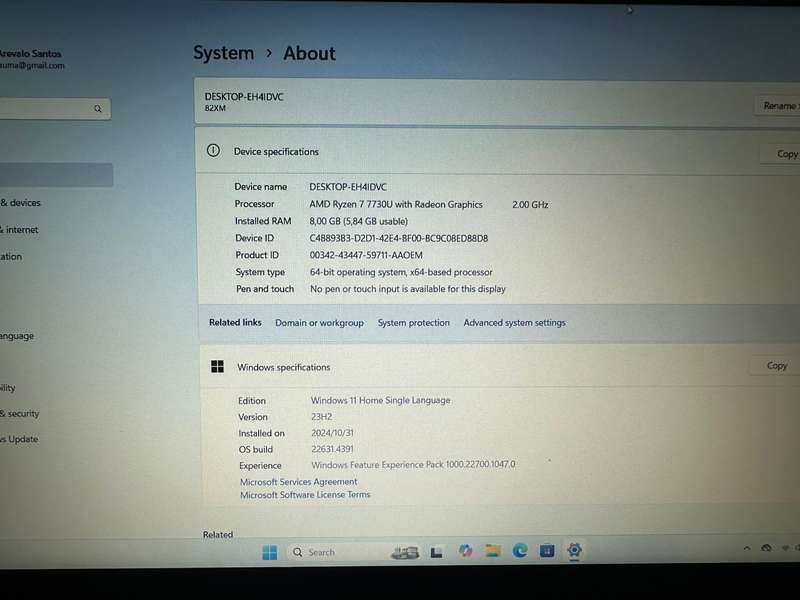The image size is (800, 600).
Task: Open Microsoft Services Agreement link
Action: point(298,482)
